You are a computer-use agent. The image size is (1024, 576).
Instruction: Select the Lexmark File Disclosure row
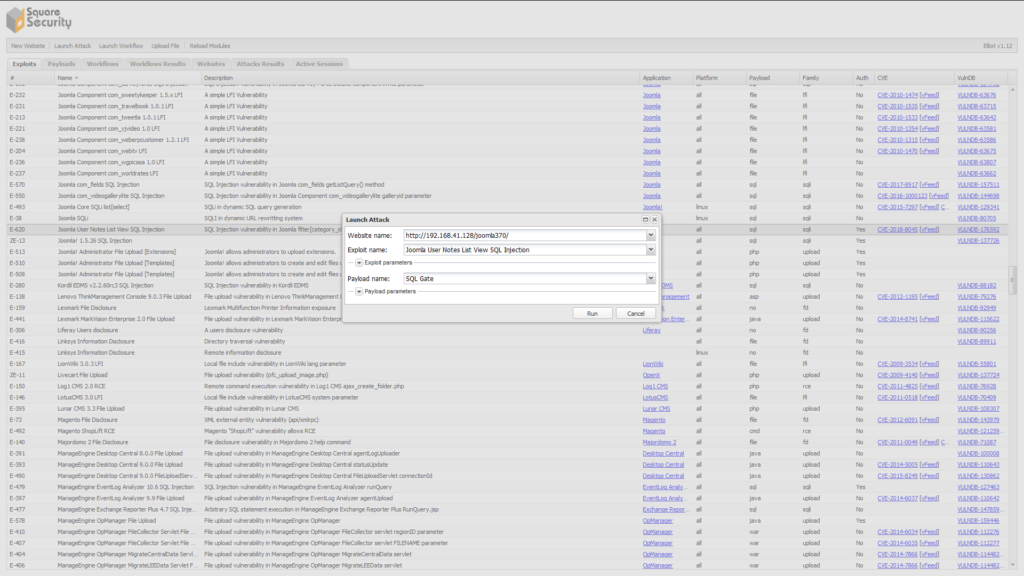click(507, 308)
